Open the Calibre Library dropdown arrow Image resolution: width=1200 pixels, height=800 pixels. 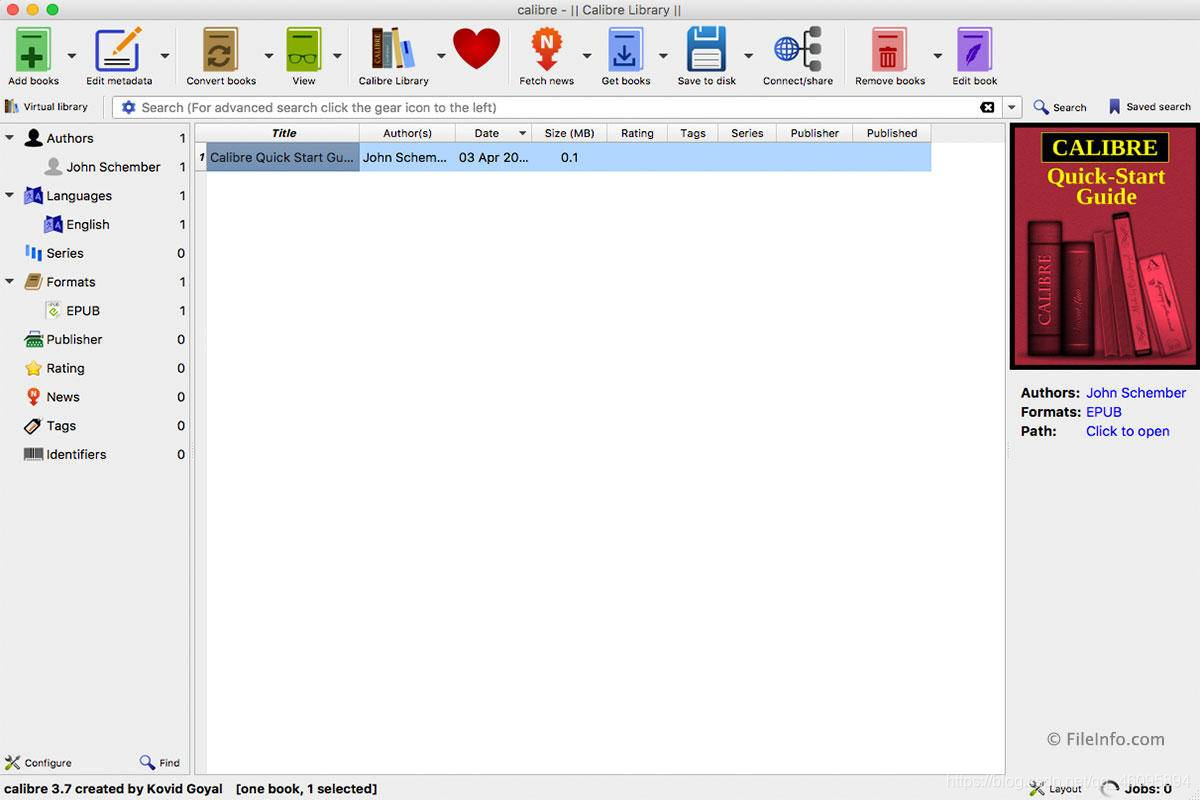(x=441, y=56)
